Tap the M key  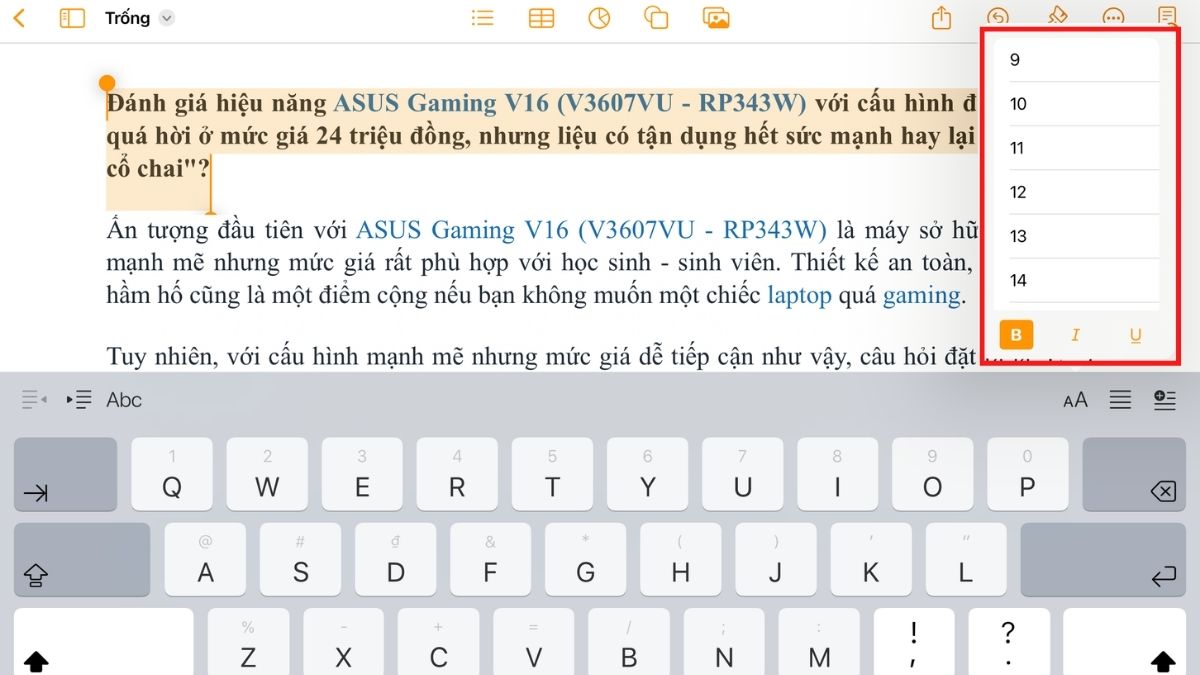(819, 642)
